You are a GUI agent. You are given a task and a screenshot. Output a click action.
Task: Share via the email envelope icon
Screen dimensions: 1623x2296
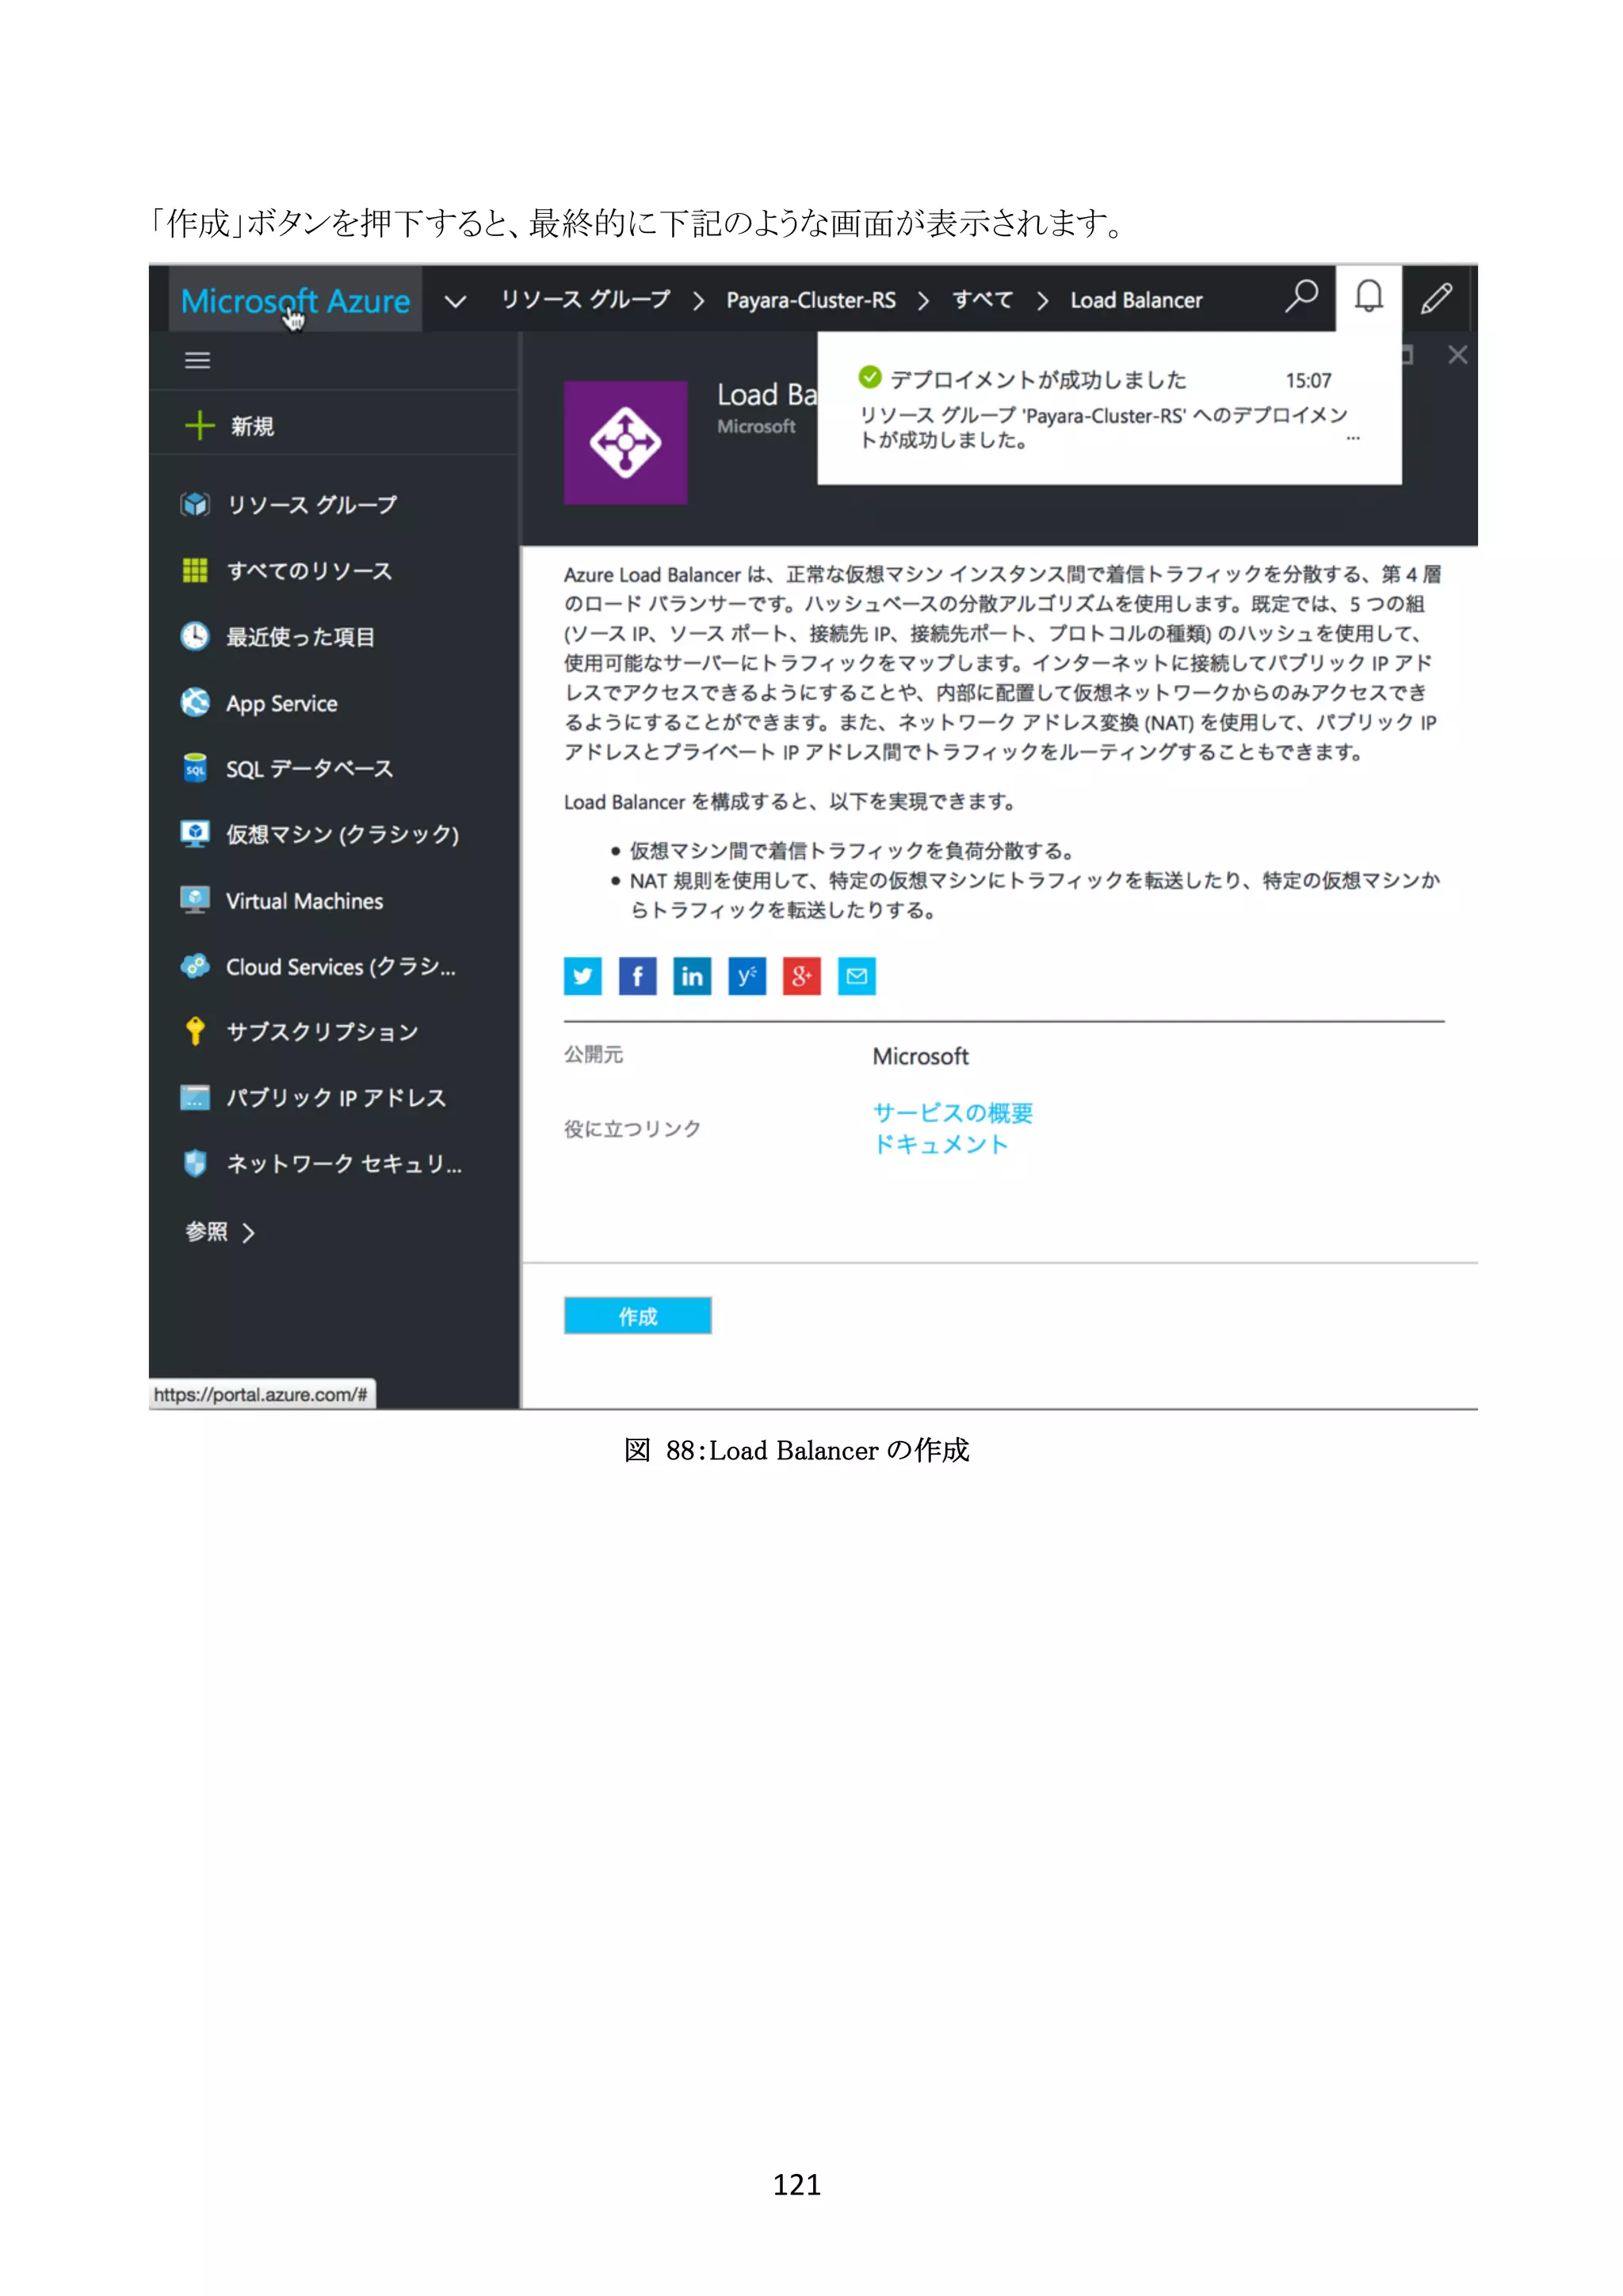[x=857, y=976]
